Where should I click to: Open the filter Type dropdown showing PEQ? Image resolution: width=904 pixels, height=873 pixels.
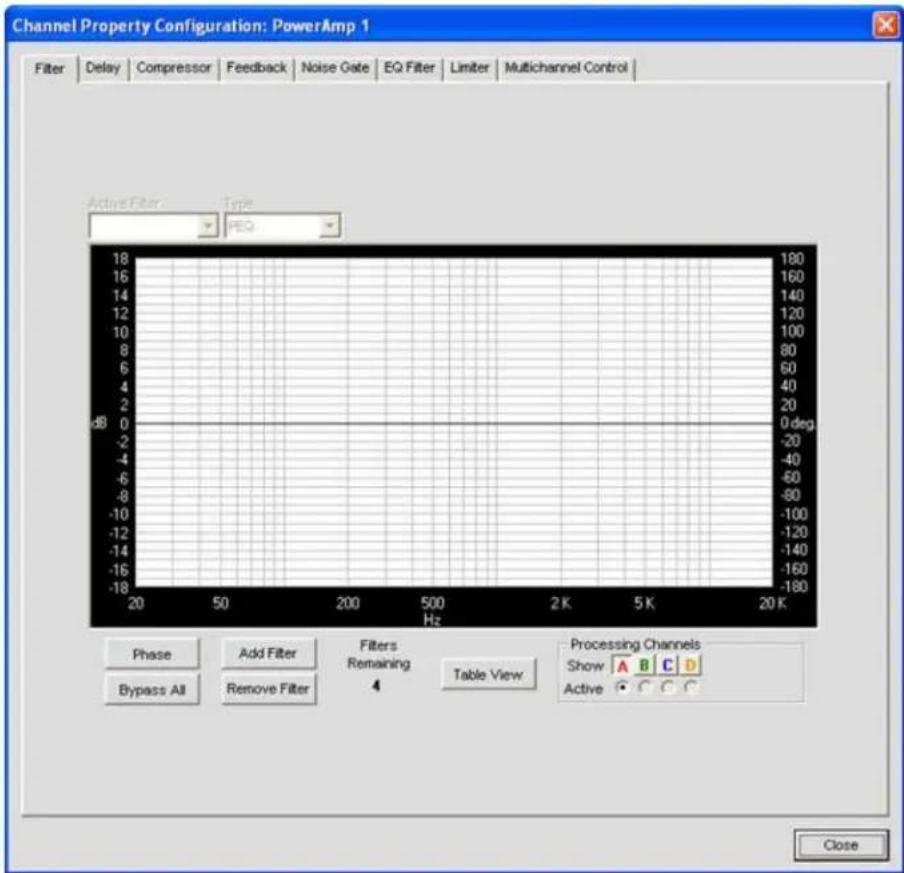(282, 225)
